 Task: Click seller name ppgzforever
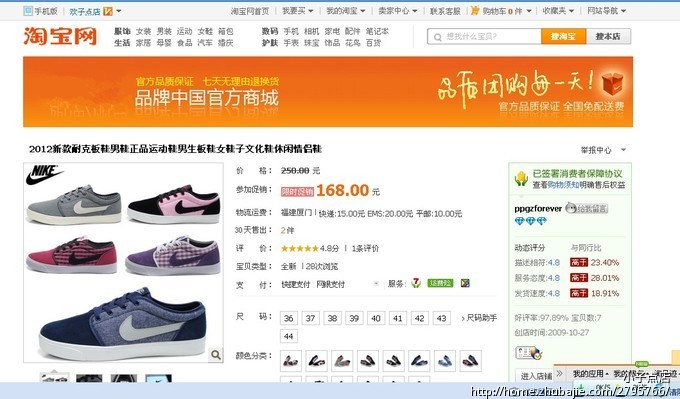[x=538, y=209]
